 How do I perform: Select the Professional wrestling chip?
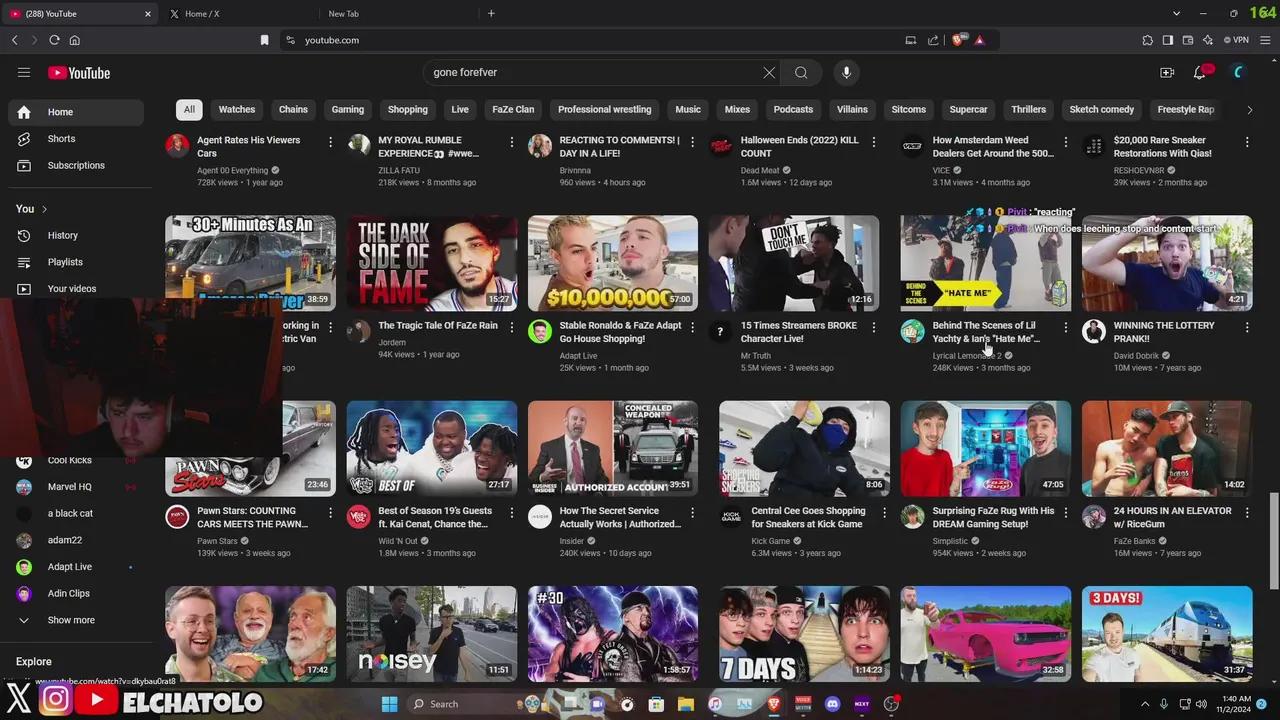604,109
